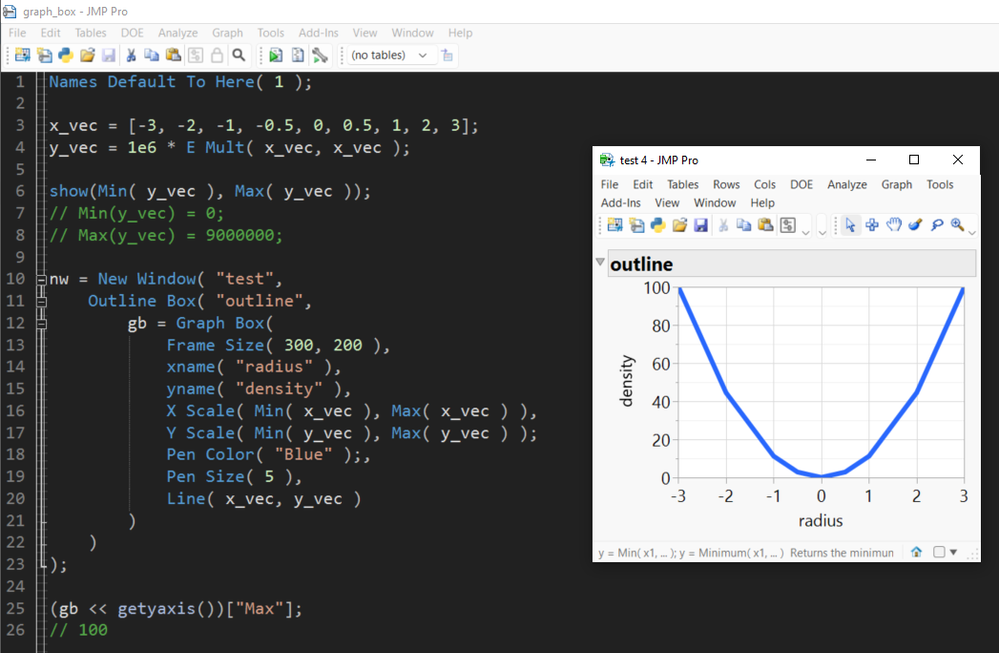
Task: Open the middle toolbar overflow chevron in test 4
Action: [823, 233]
